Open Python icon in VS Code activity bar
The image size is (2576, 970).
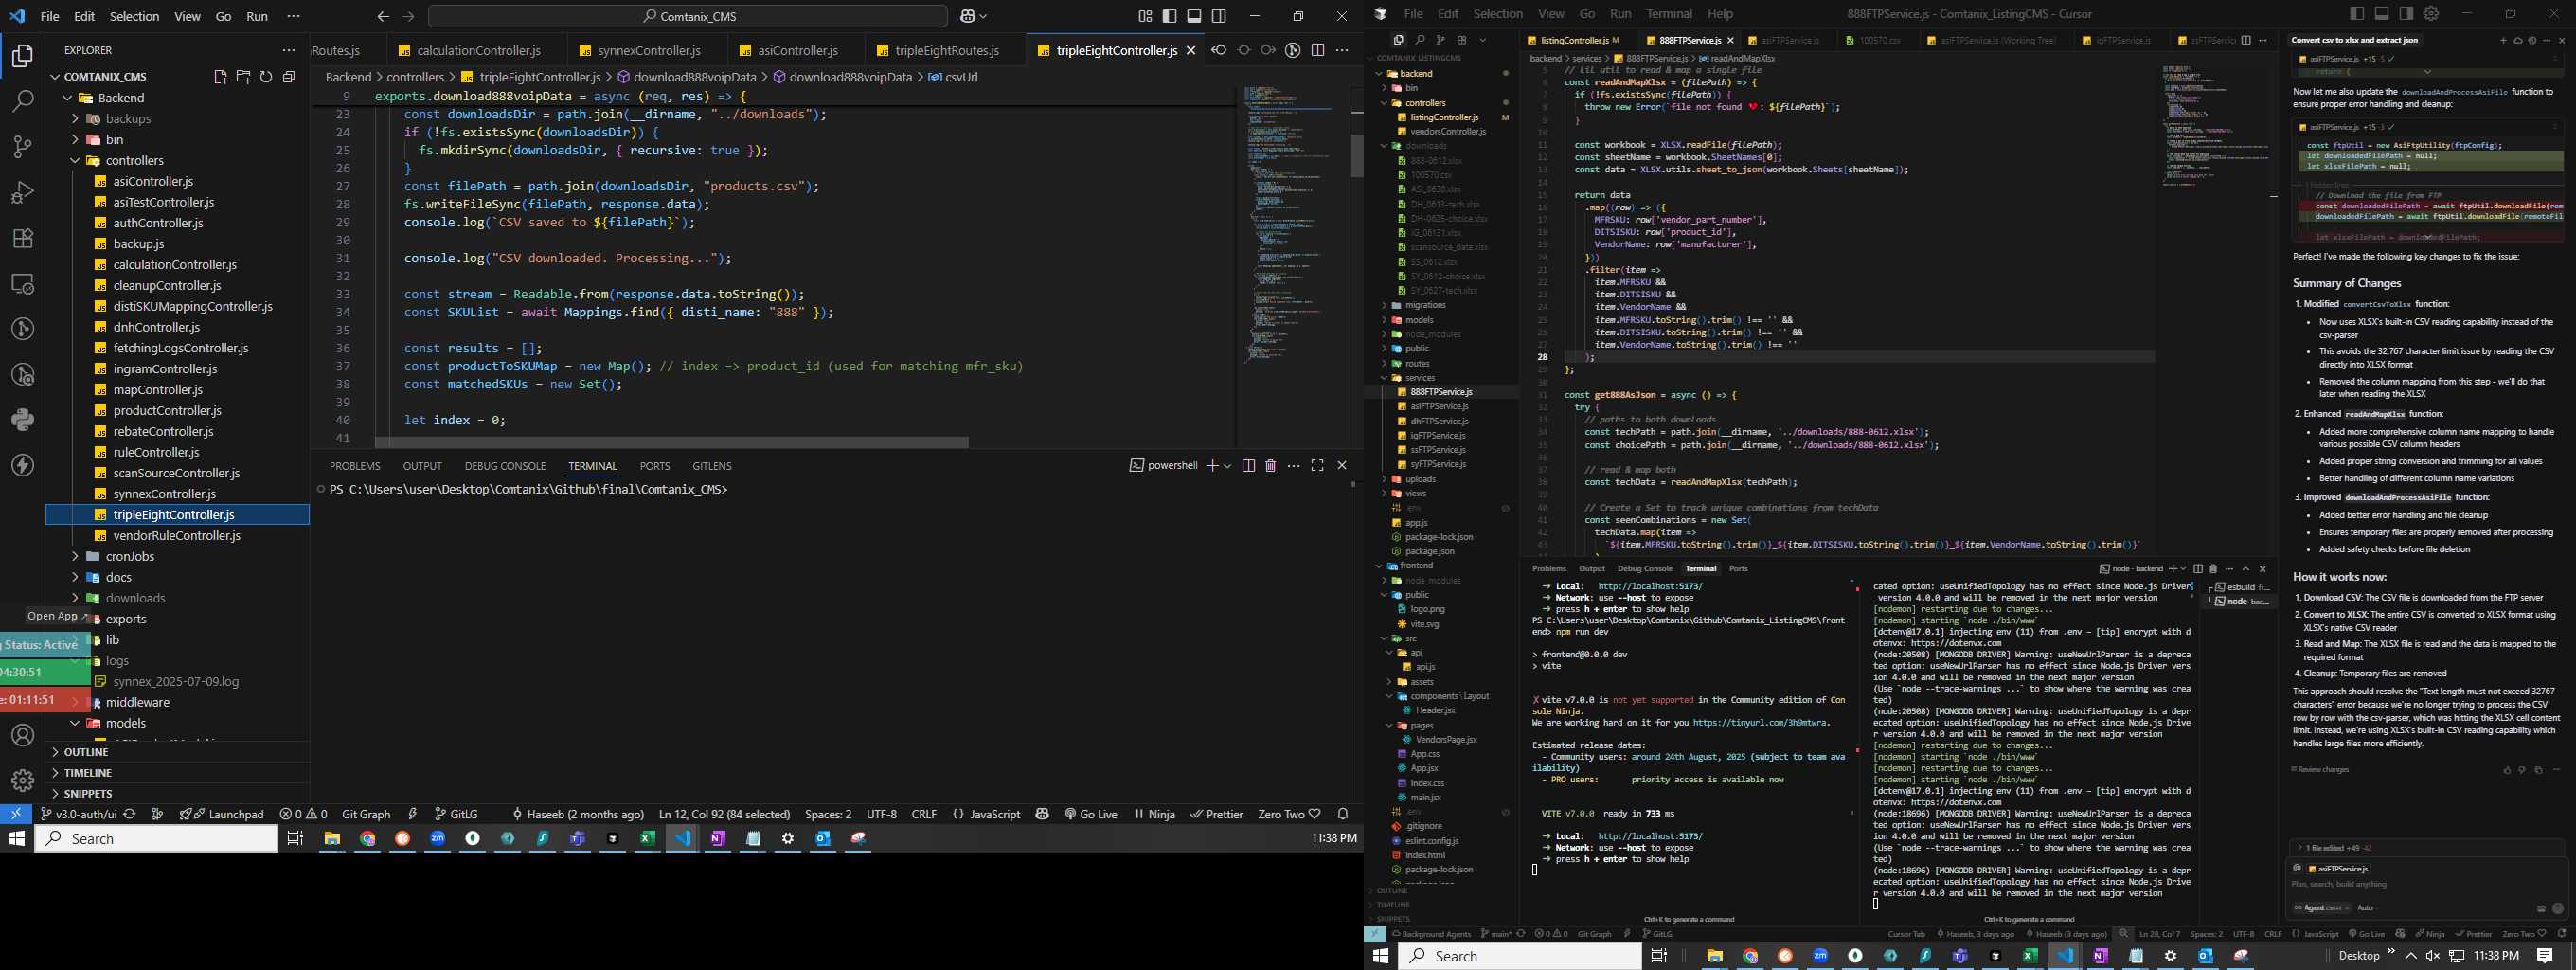click(22, 420)
